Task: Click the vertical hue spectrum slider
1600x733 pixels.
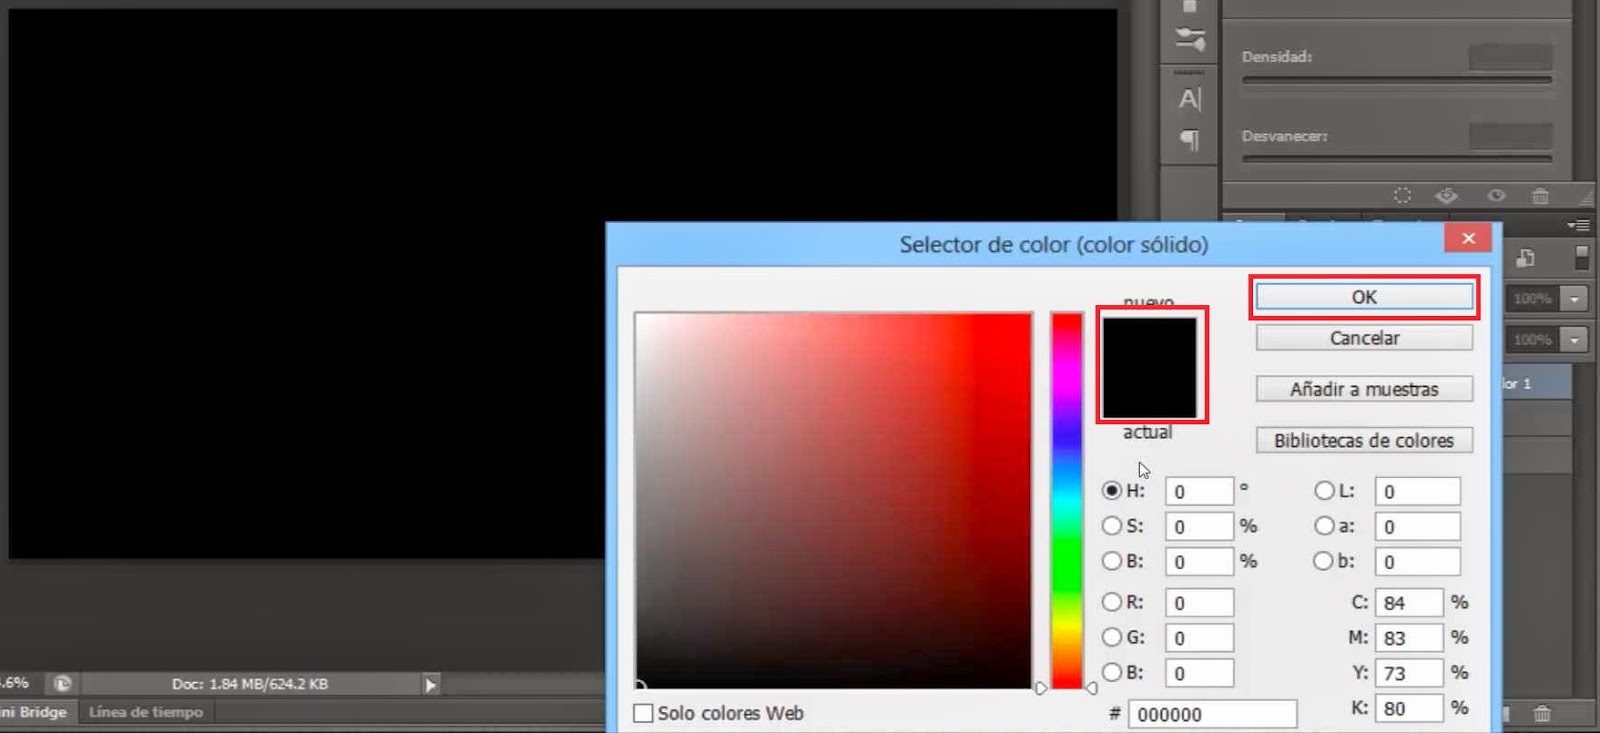Action: click(x=1066, y=500)
